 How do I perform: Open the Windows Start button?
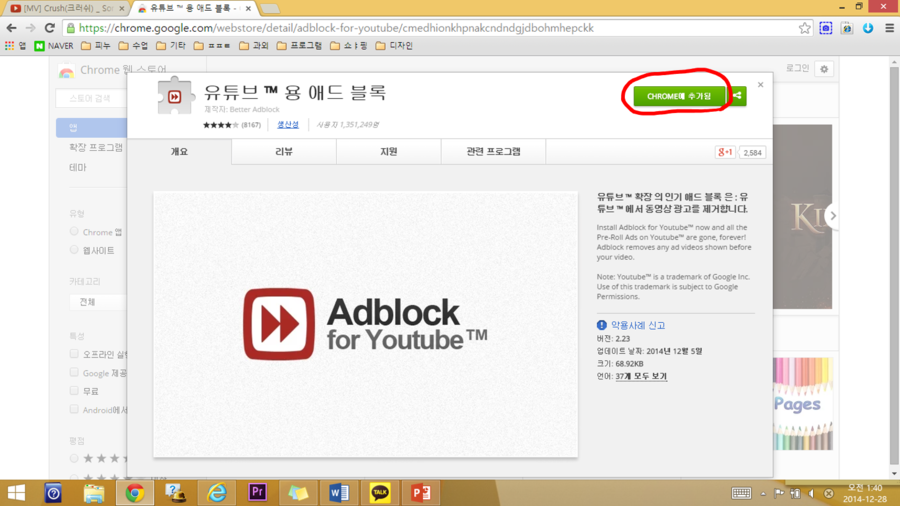pyautogui.click(x=16, y=493)
